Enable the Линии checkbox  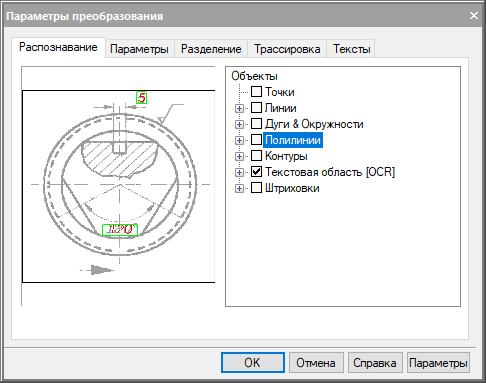click(256, 108)
